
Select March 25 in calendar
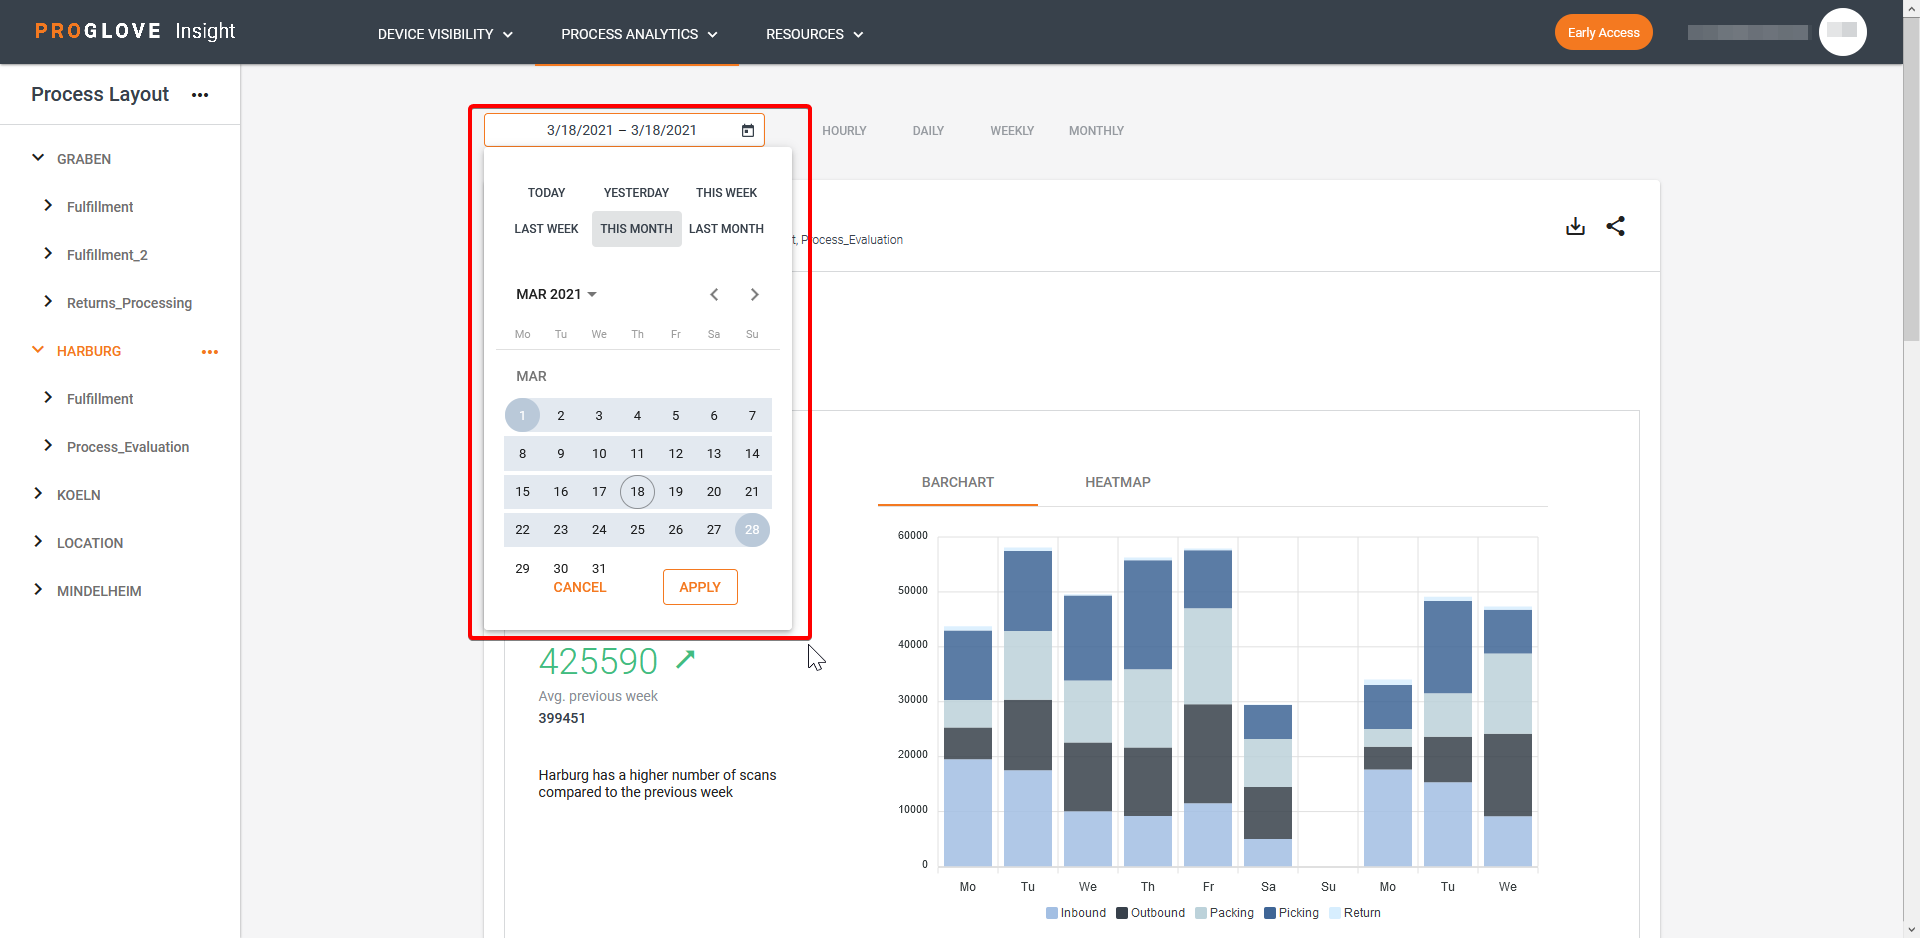(637, 530)
